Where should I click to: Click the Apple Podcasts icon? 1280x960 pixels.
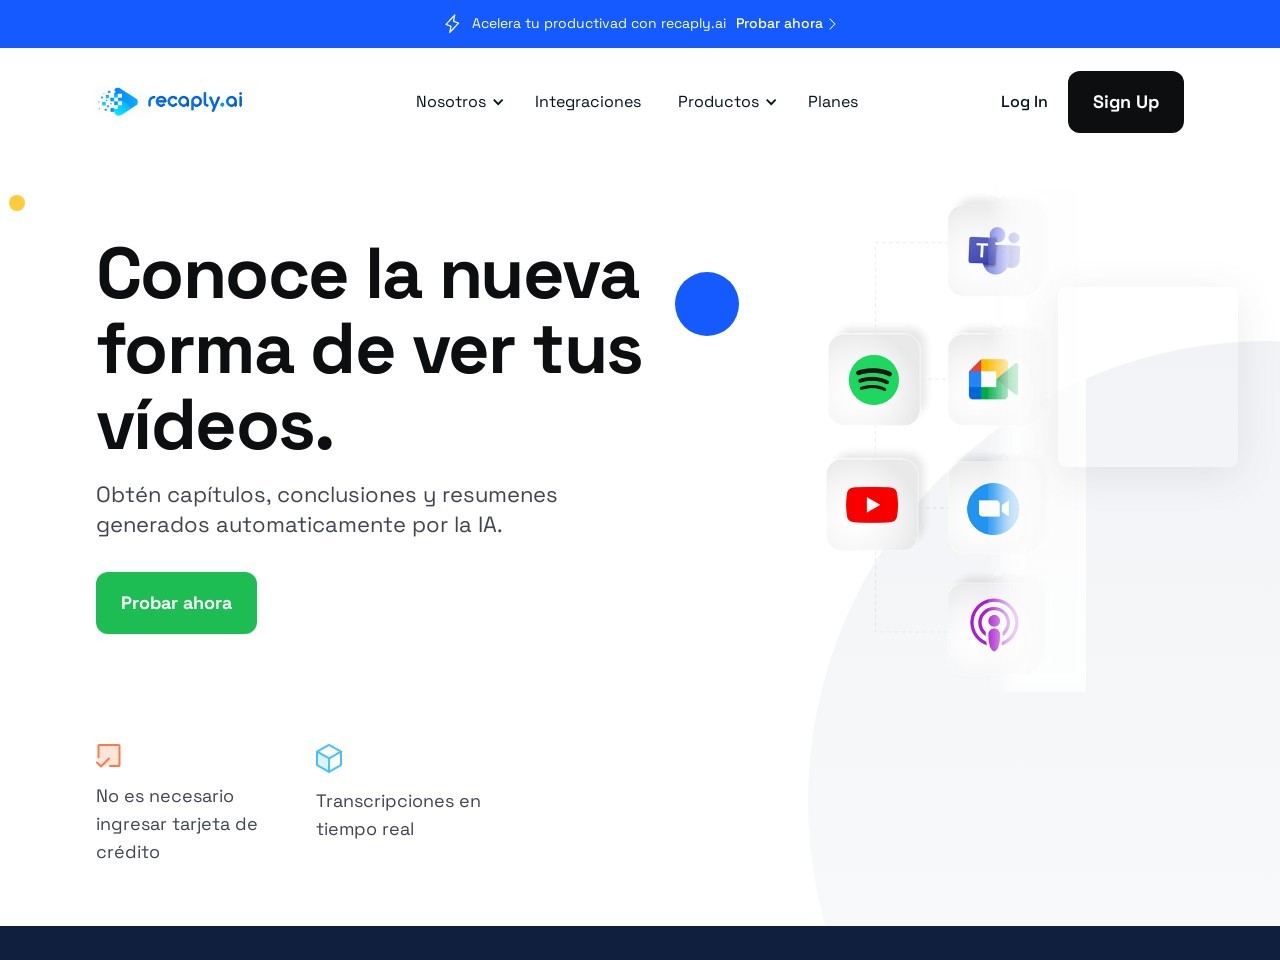click(x=994, y=624)
